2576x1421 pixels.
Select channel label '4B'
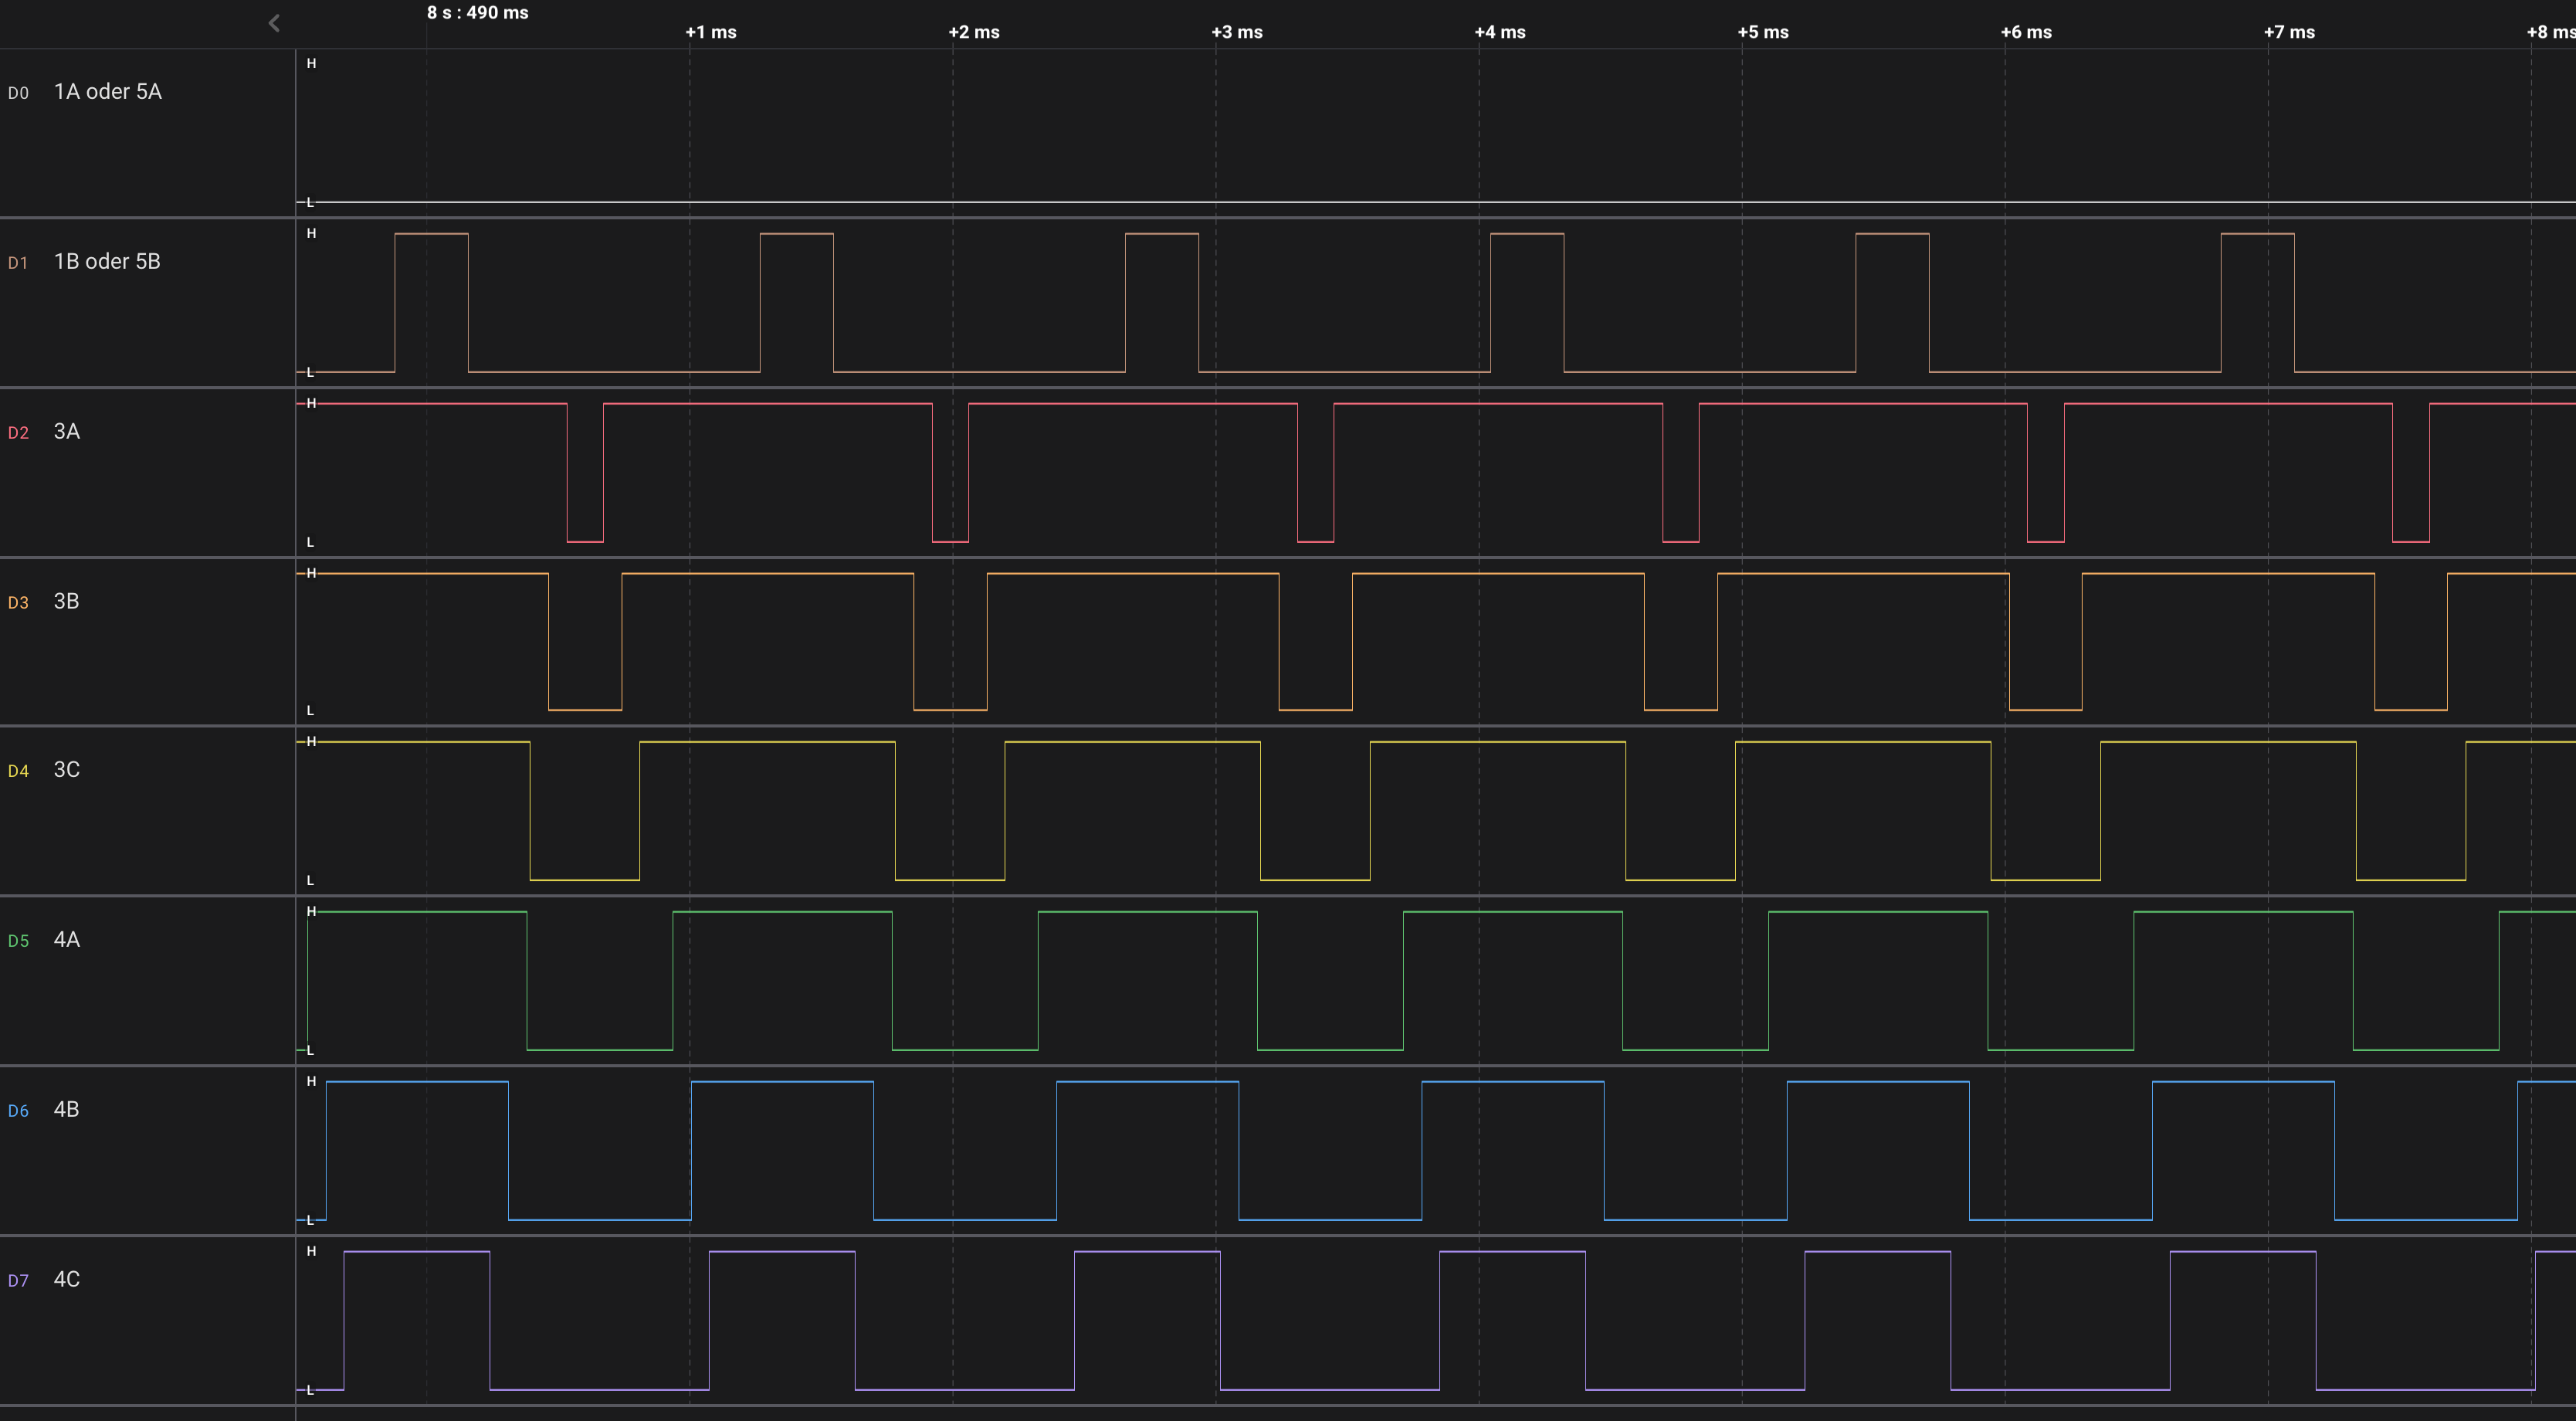[66, 1110]
